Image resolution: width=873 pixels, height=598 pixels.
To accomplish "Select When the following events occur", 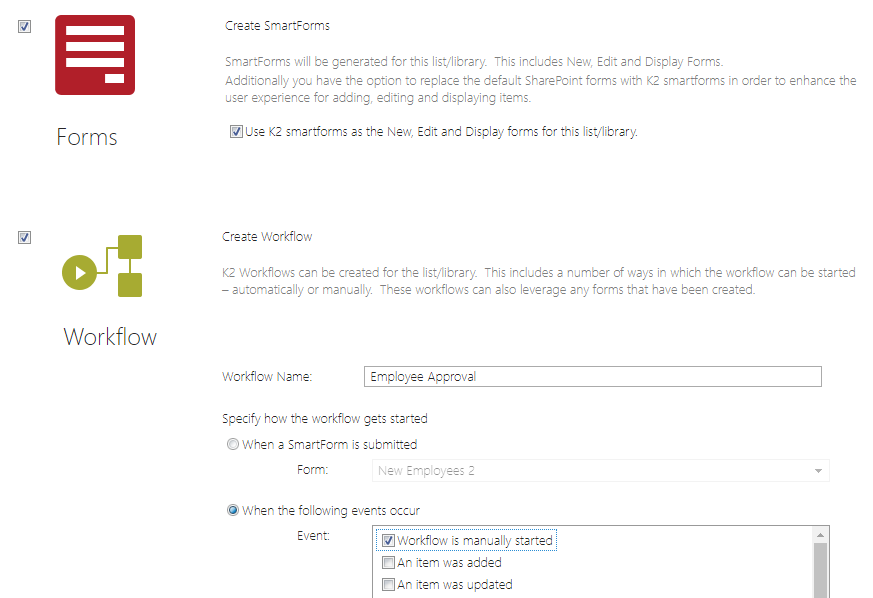I will coord(233,511).
